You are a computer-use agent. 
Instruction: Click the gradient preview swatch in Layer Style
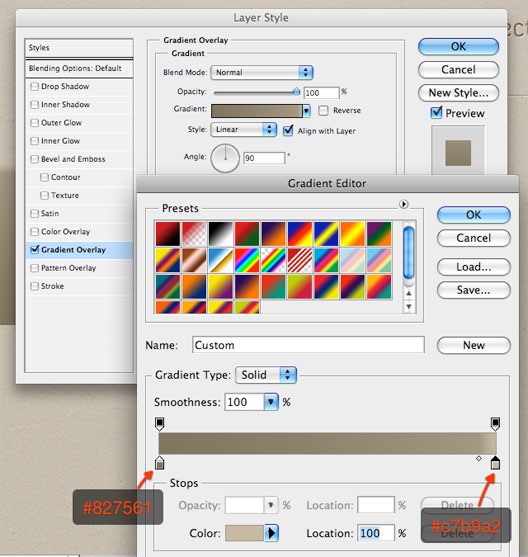pos(257,111)
